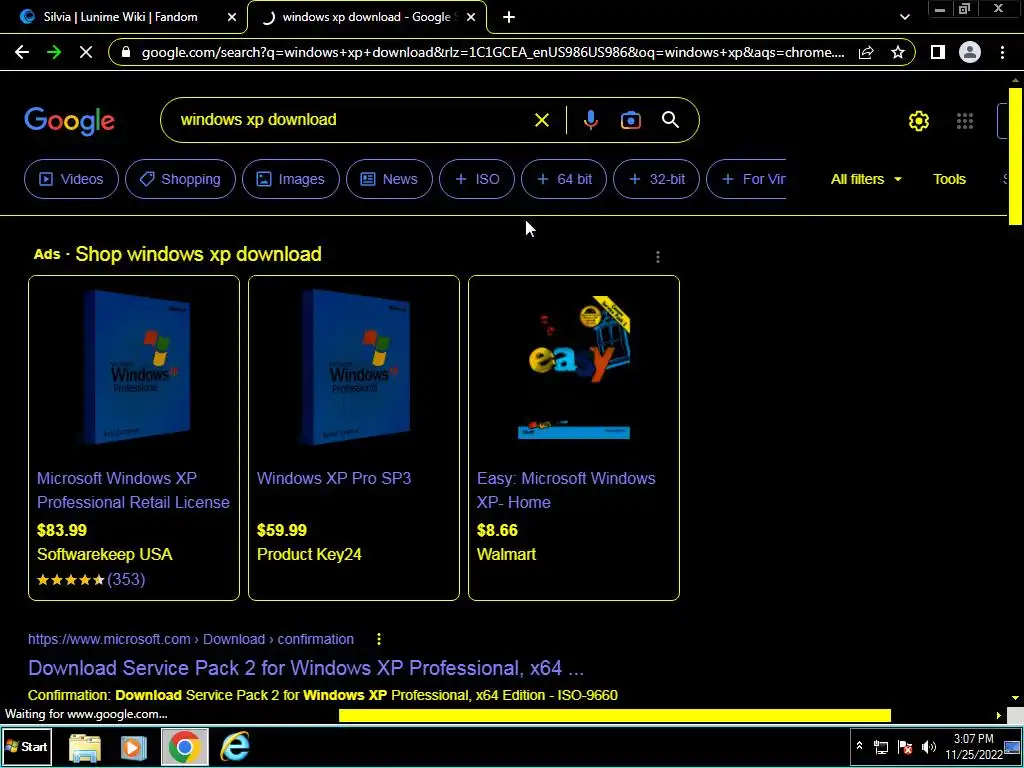Share this page via address bar icon
Screen dimensions: 1024x768
[866, 52]
